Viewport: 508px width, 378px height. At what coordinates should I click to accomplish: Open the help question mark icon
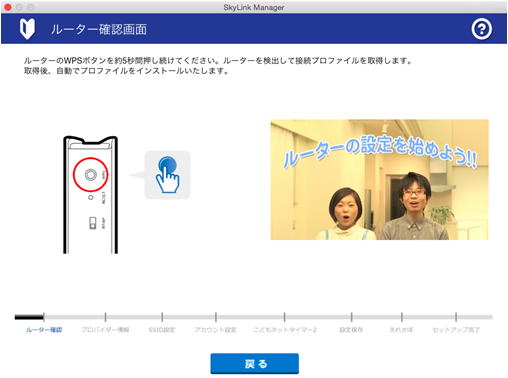pos(481,29)
